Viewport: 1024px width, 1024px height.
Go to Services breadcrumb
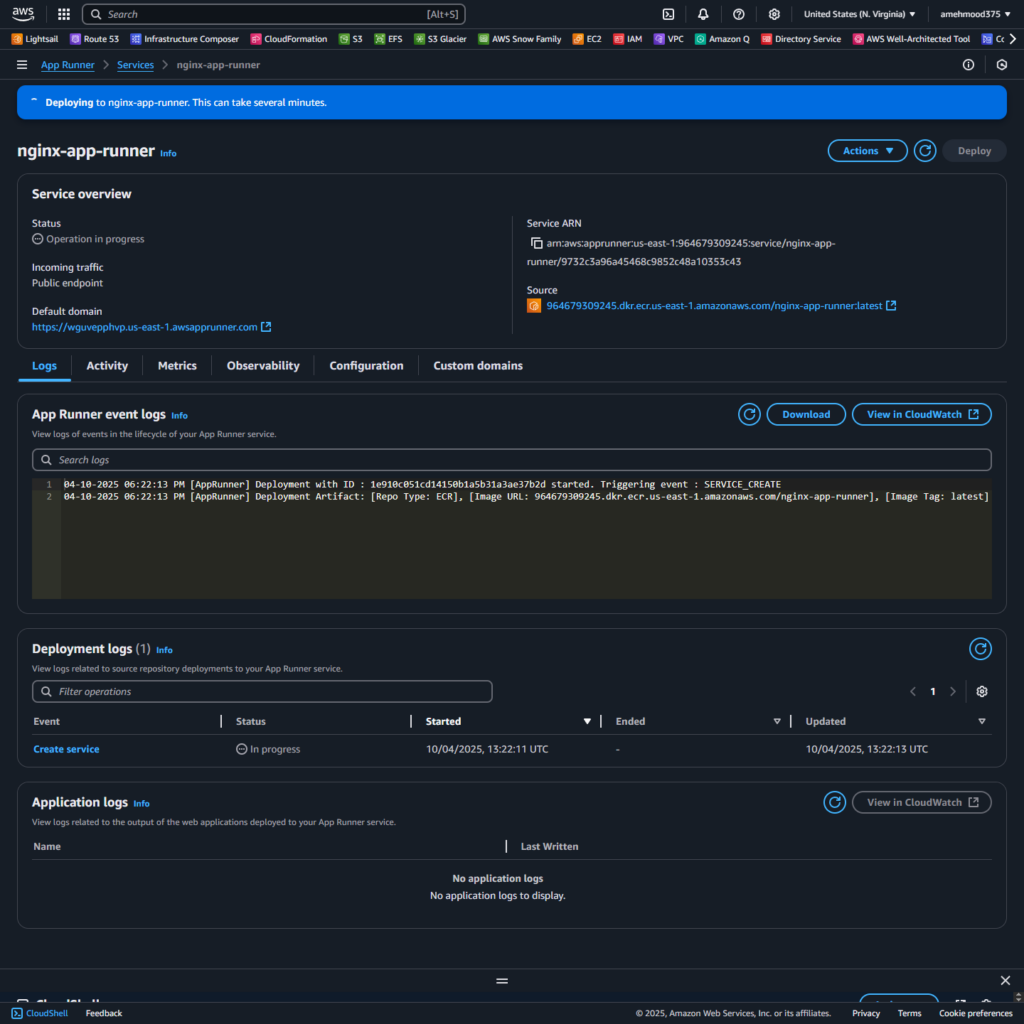135,65
